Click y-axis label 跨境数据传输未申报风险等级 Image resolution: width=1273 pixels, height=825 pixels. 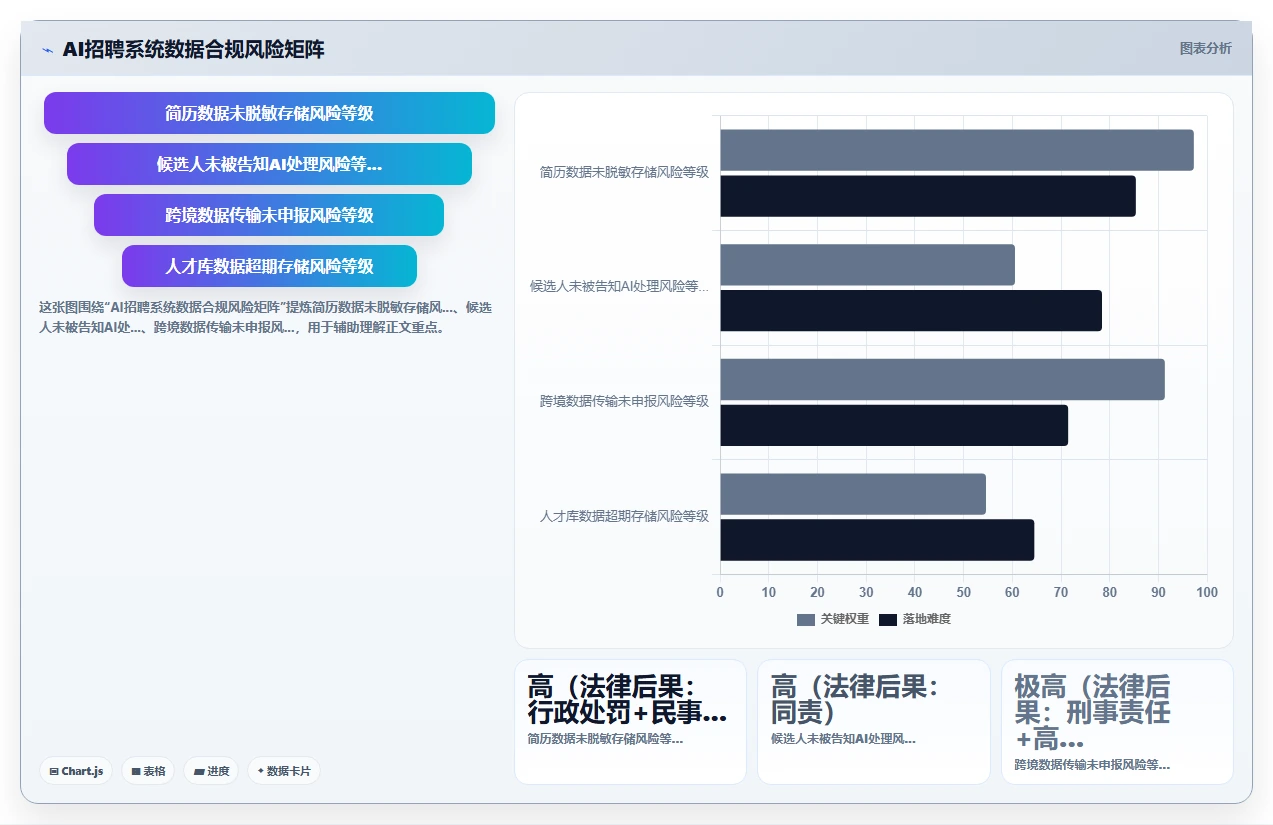(x=624, y=401)
